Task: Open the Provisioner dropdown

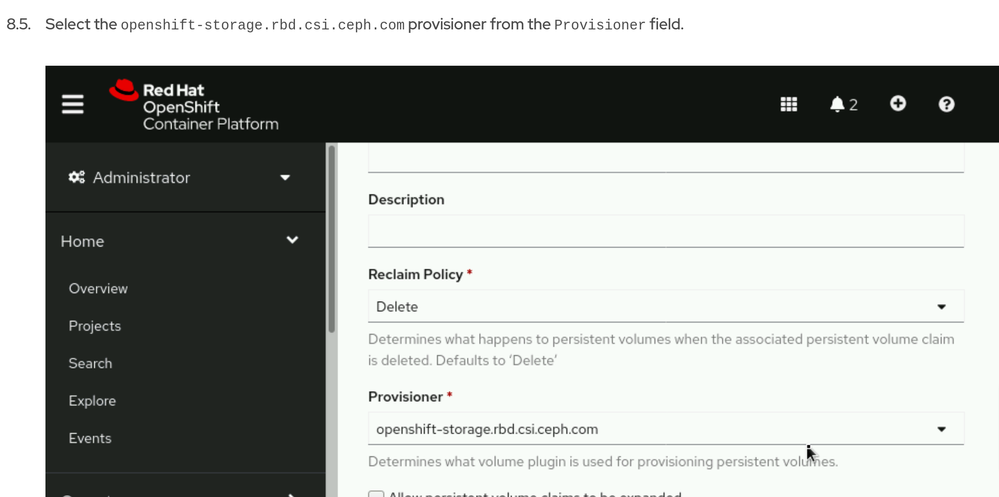Action: pos(665,429)
